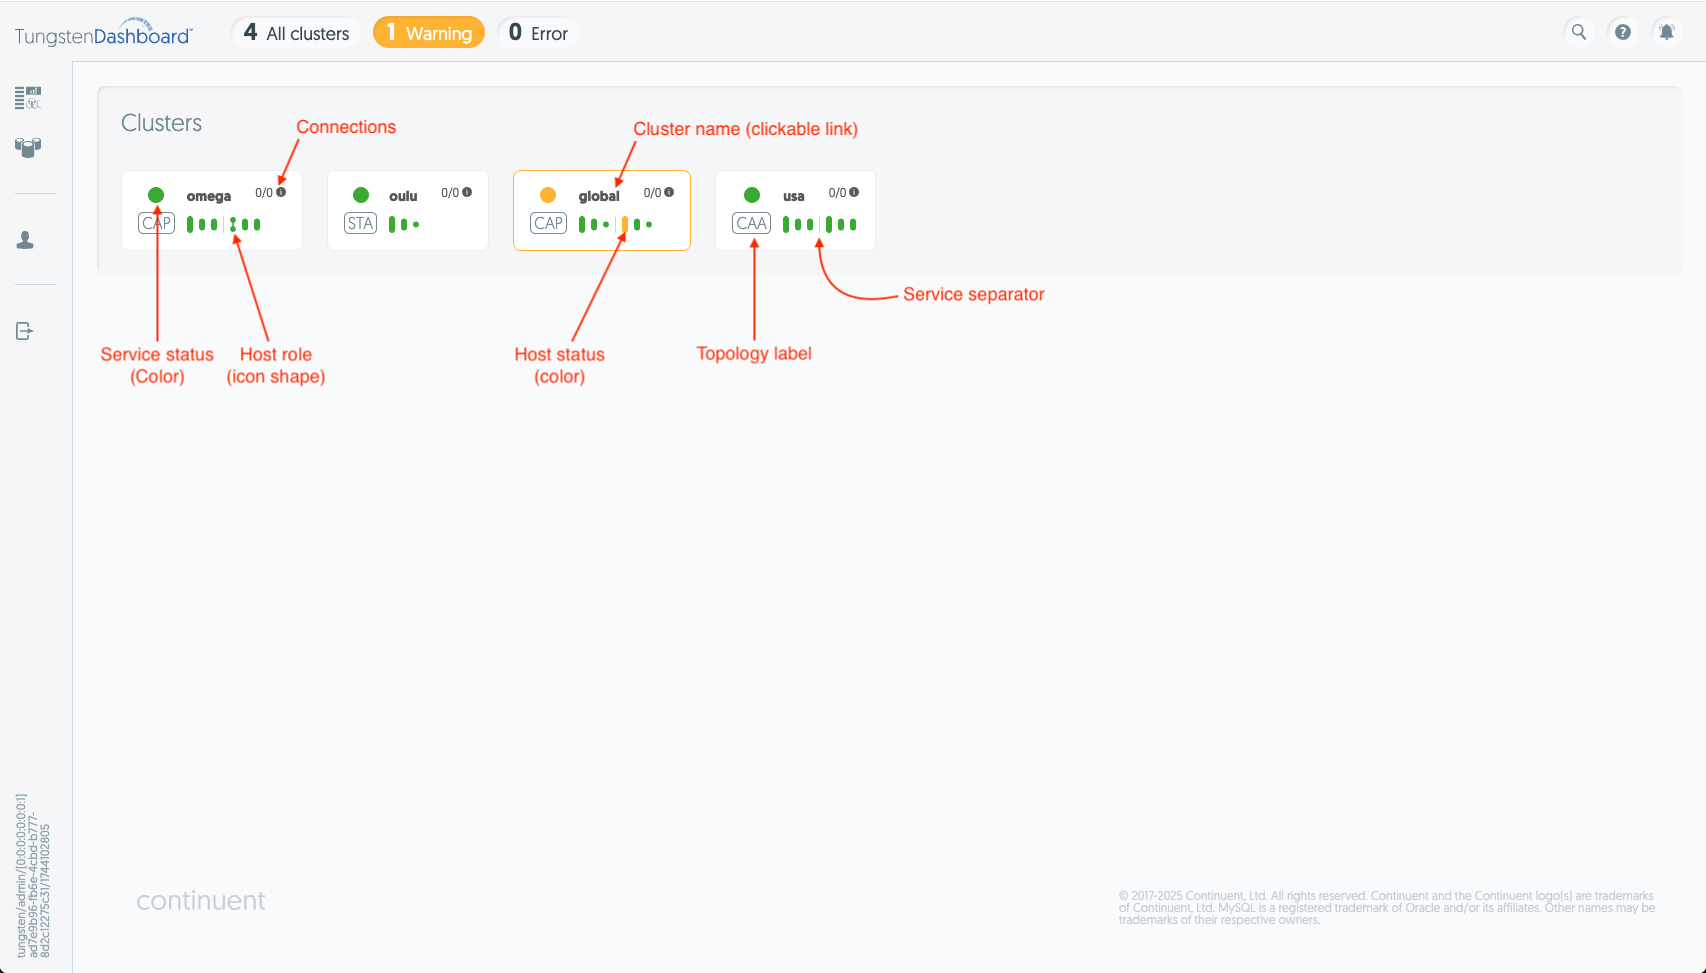Open the notifications bell icon
Viewport: 1706px width, 973px height.
[x=1666, y=32]
